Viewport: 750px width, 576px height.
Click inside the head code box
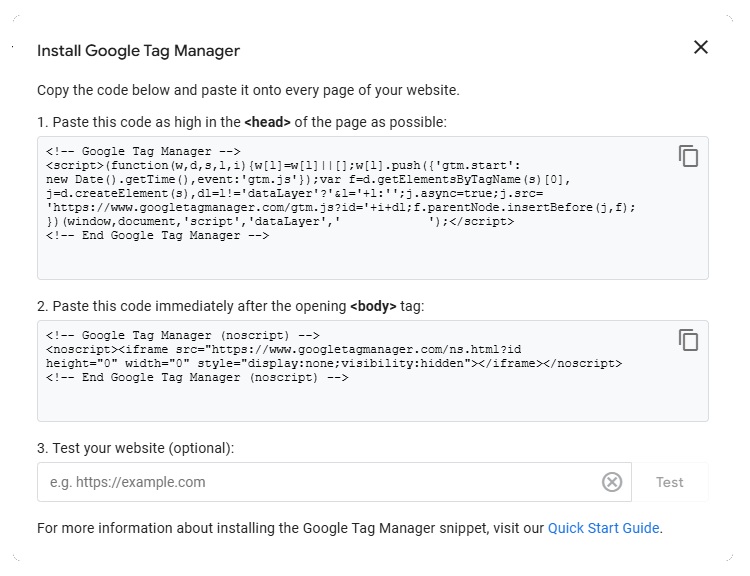point(373,208)
